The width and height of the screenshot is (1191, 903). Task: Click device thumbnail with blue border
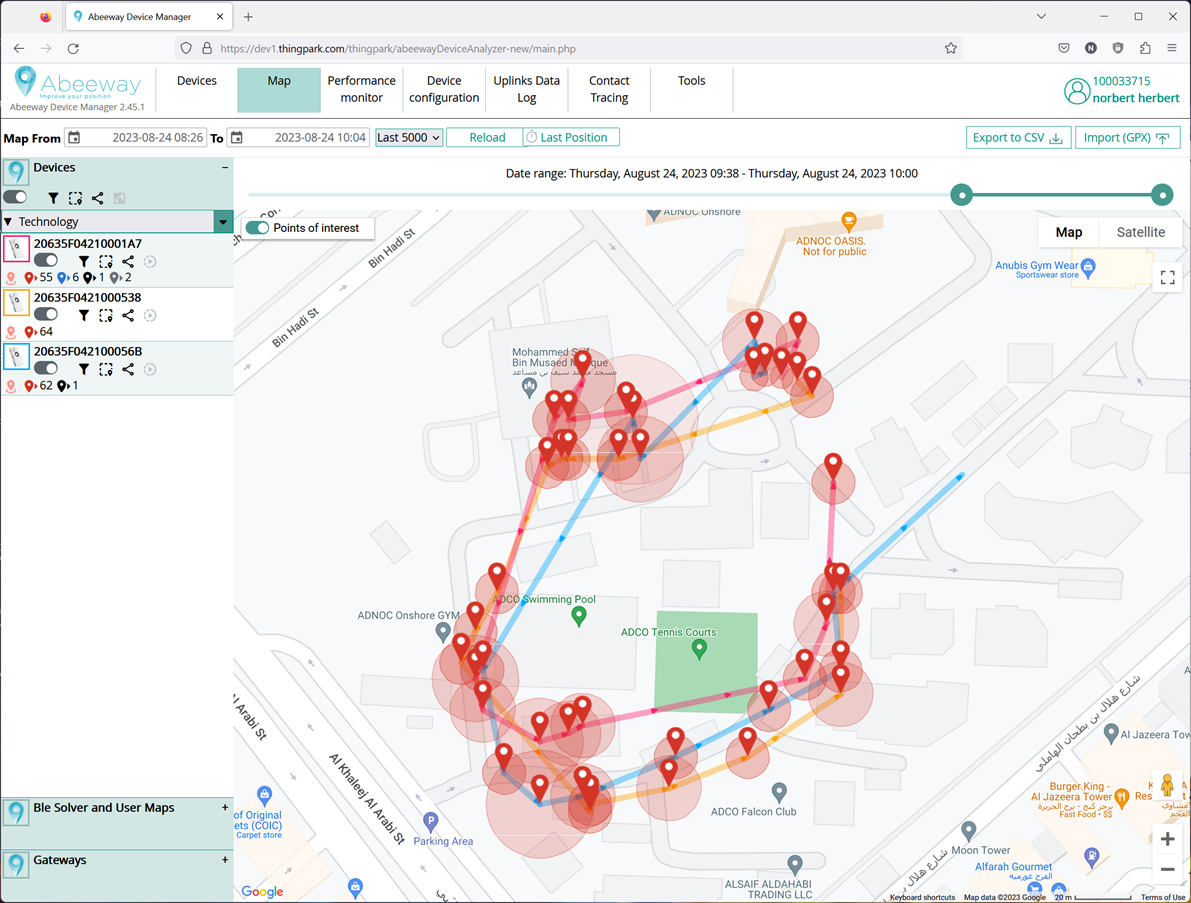coord(16,357)
